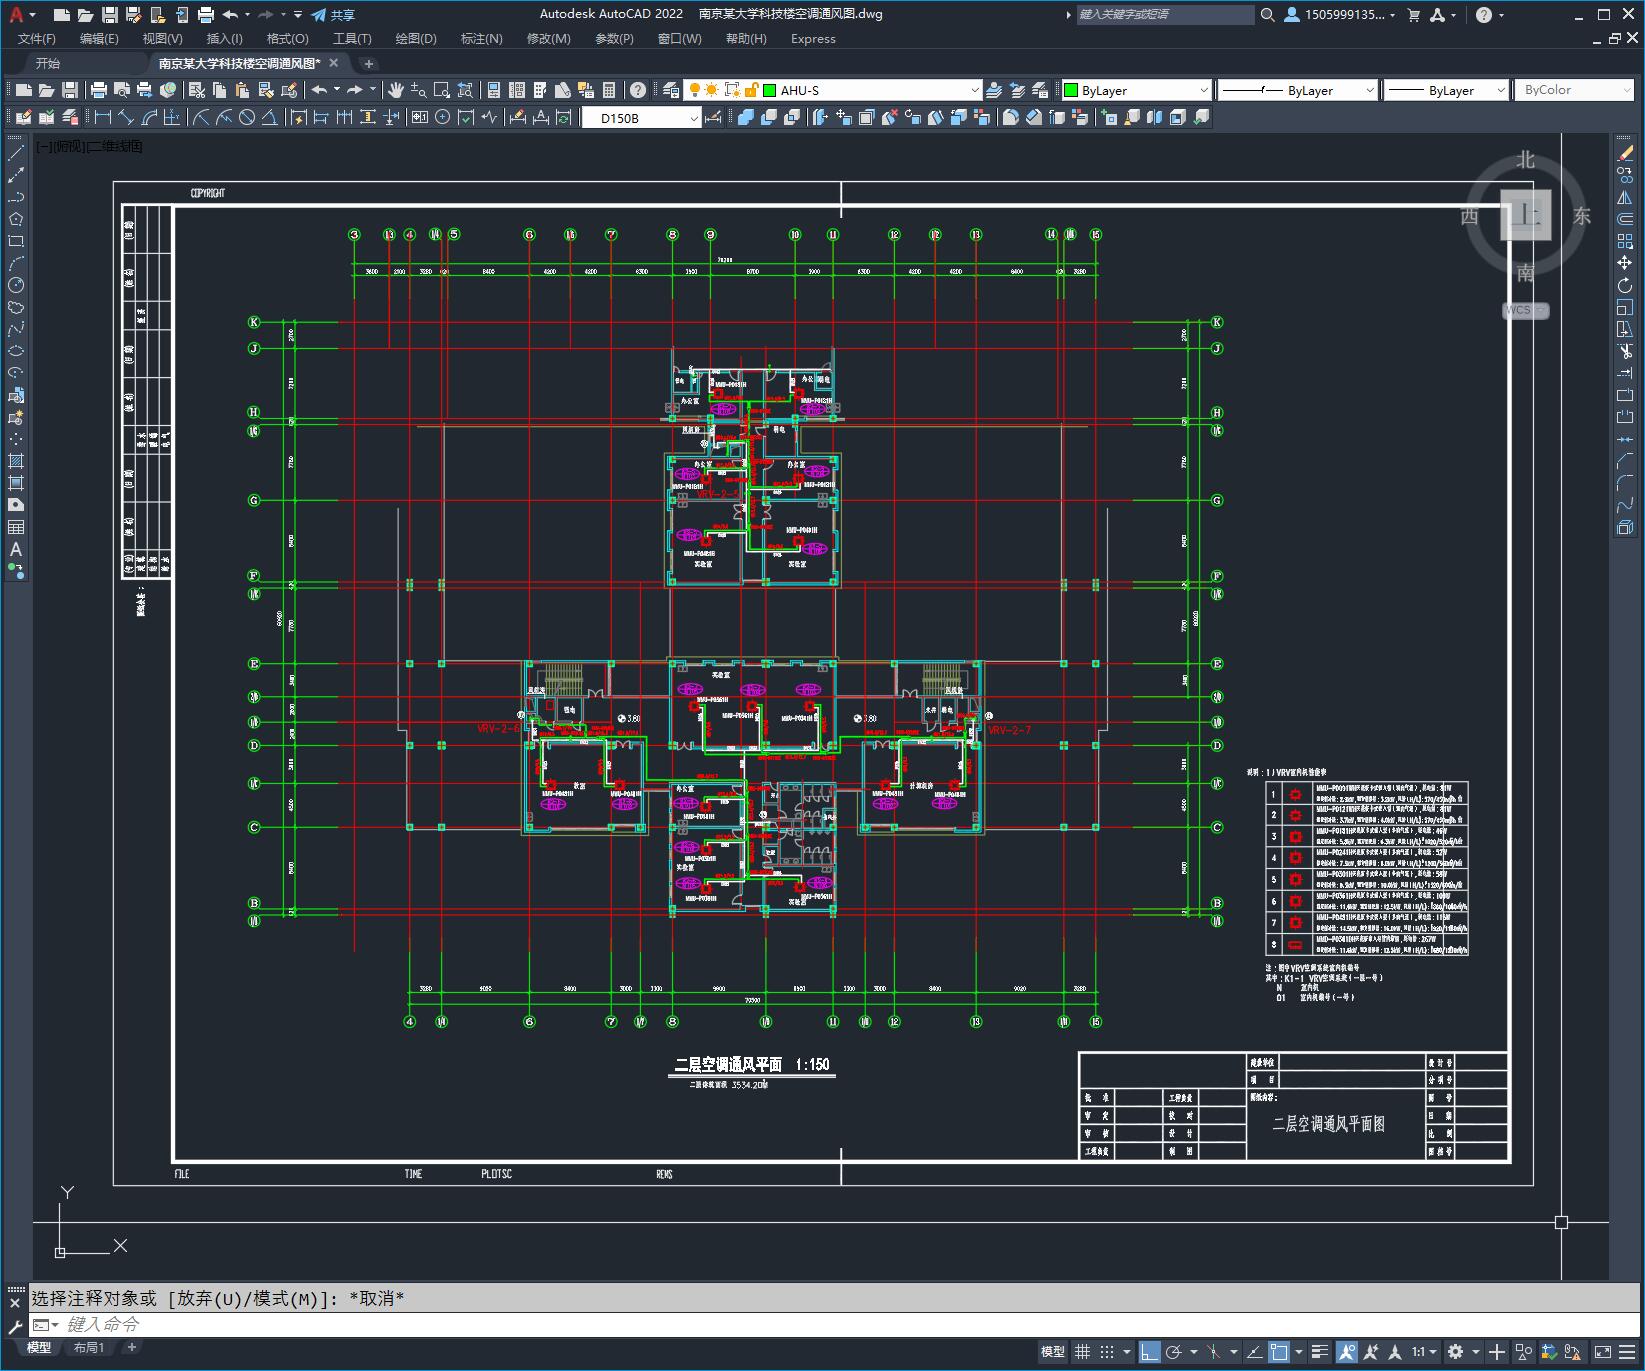Toggle lineweight display in status bar
Screen dimensions: 1645x1371
pos(1319,1352)
